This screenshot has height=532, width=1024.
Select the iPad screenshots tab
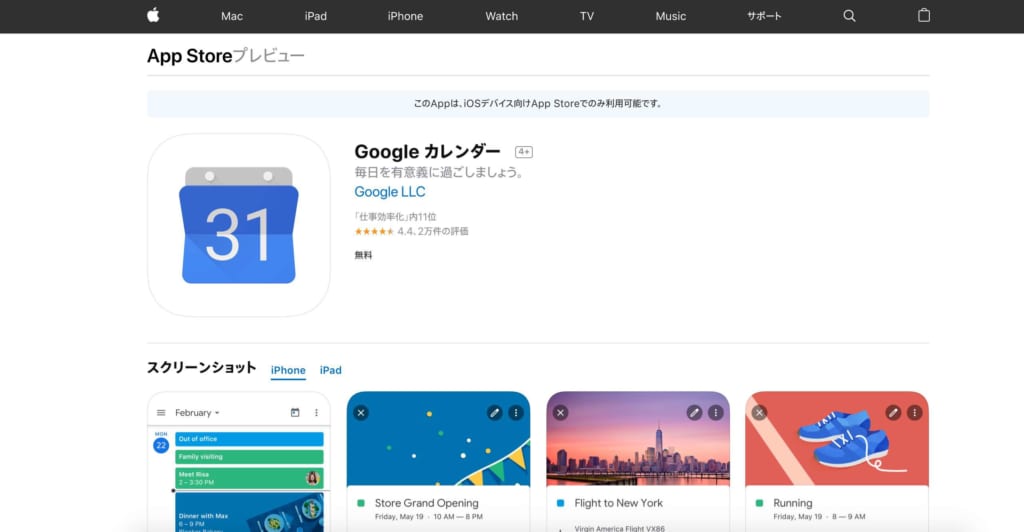[330, 370]
